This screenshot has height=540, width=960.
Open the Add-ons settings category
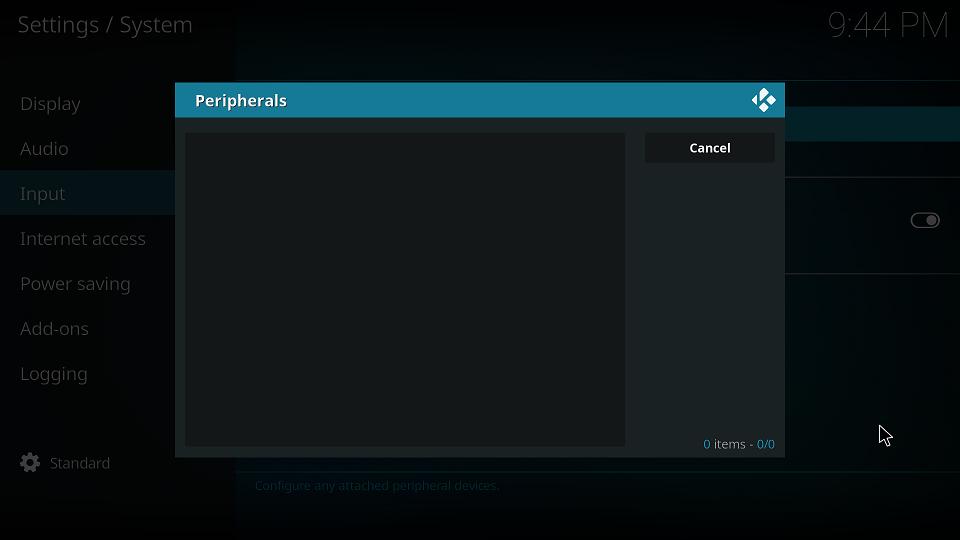(54, 329)
